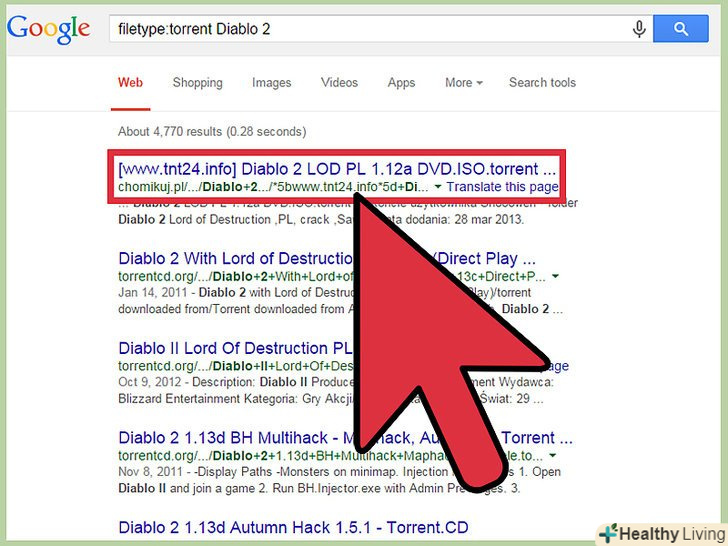The width and height of the screenshot is (728, 546).
Task: Click the About 4,770 results text
Action: pos(212,132)
